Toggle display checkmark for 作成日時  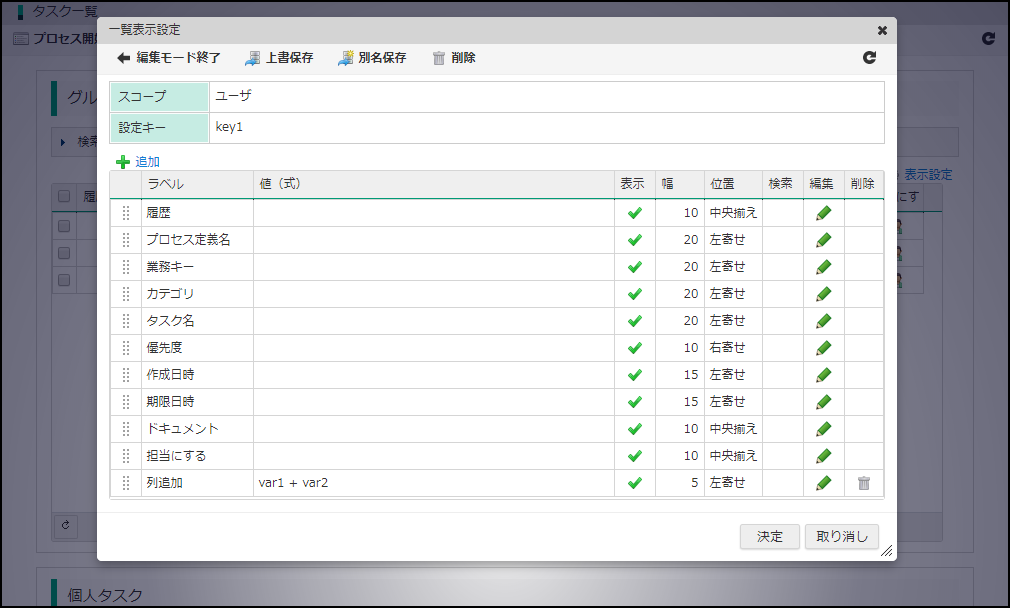(x=634, y=375)
